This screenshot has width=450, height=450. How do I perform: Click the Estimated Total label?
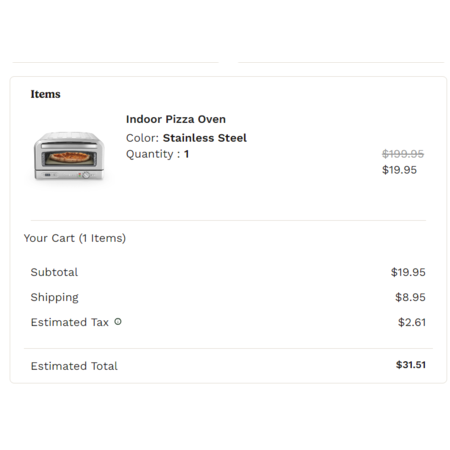coord(74,366)
